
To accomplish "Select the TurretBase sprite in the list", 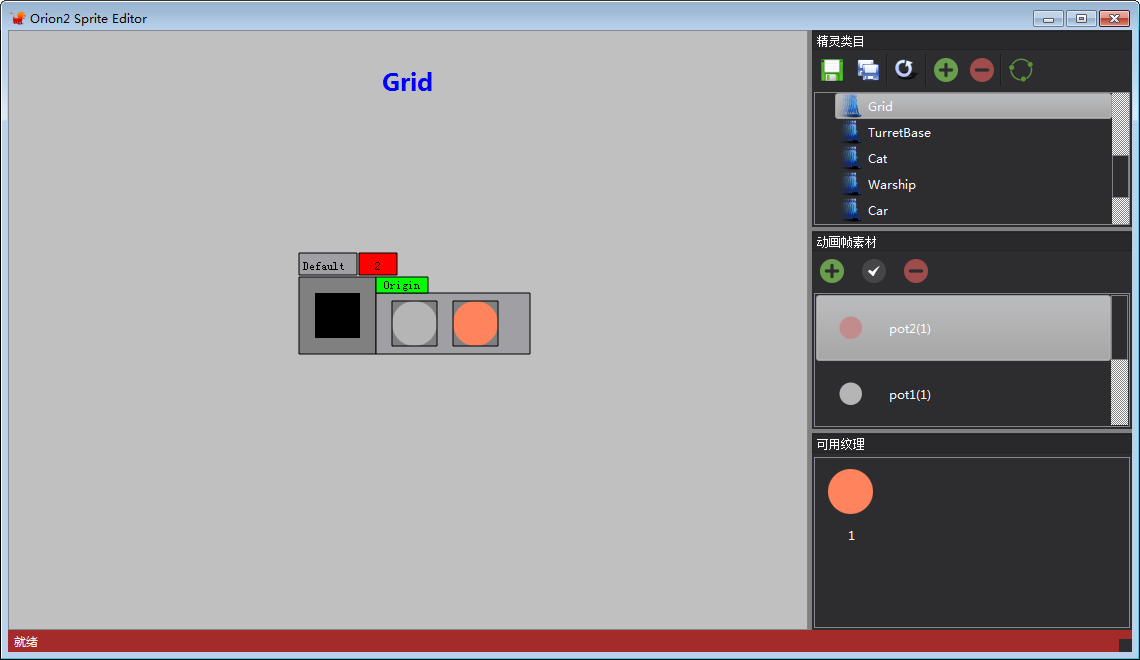I will coord(898,133).
